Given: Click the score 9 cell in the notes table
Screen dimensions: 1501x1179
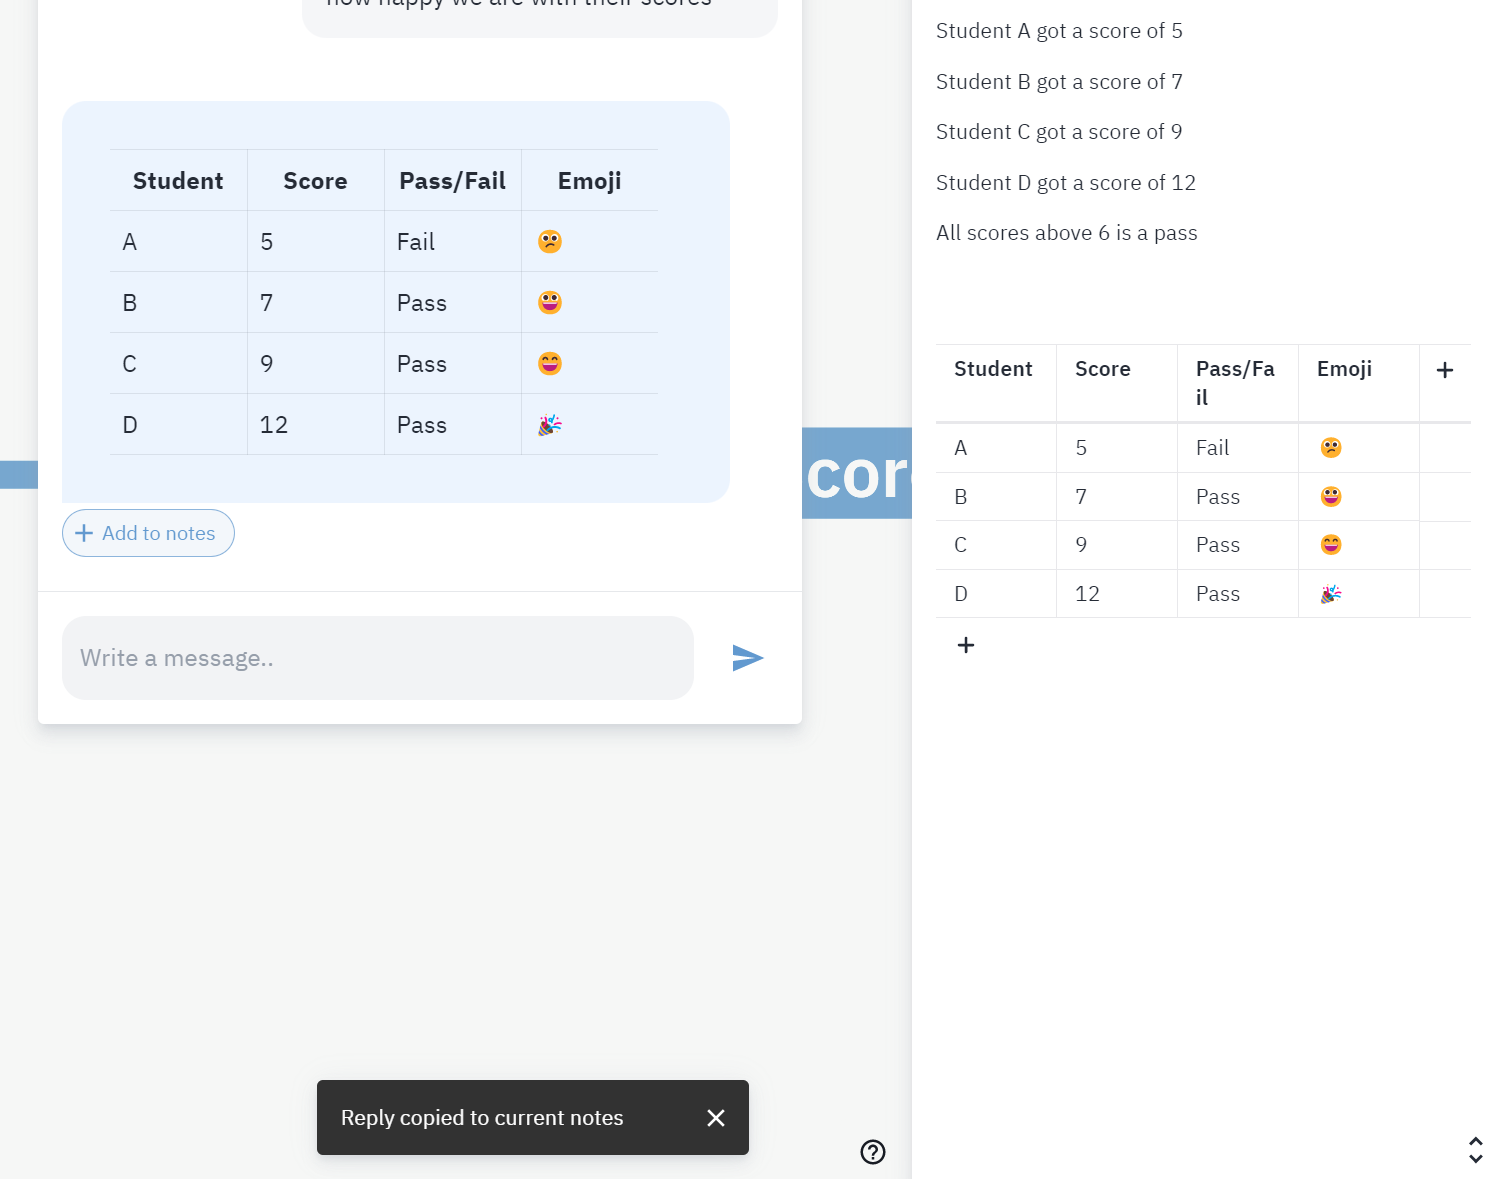Looking at the screenshot, I should click(x=1117, y=545).
